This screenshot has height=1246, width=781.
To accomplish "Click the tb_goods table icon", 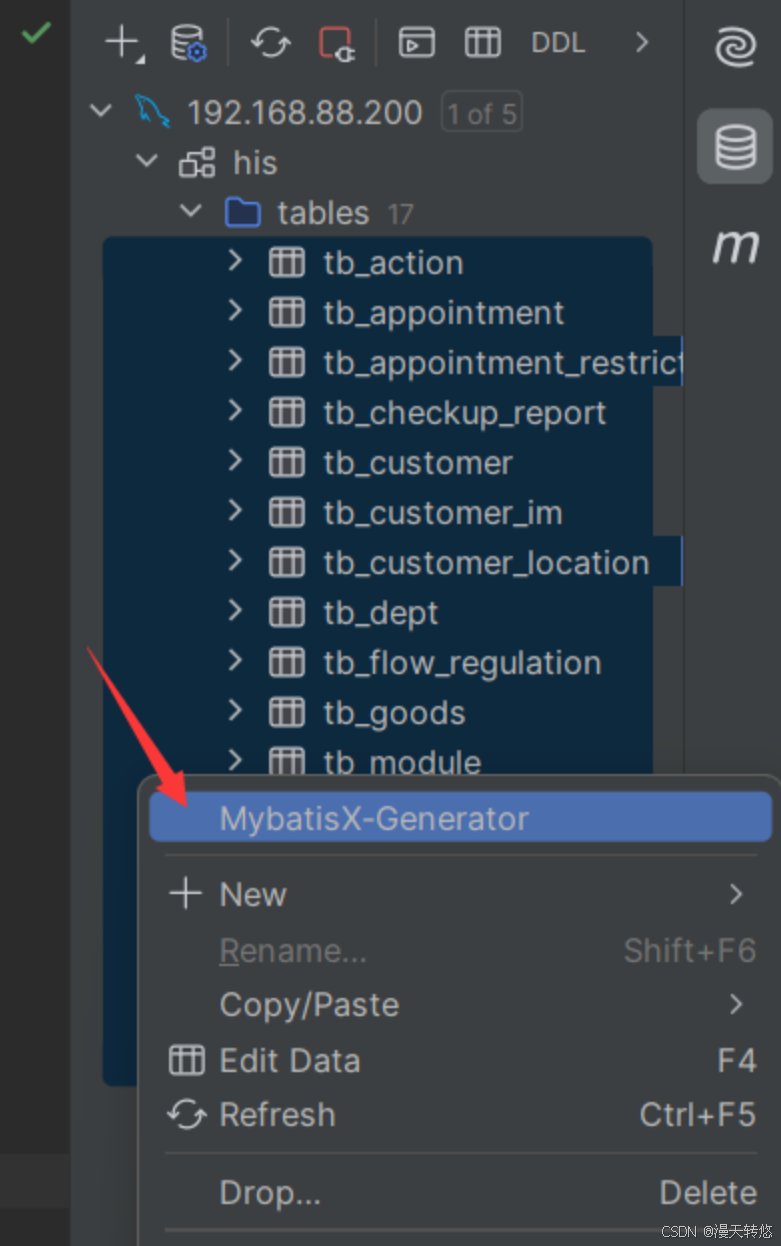I will pos(287,711).
